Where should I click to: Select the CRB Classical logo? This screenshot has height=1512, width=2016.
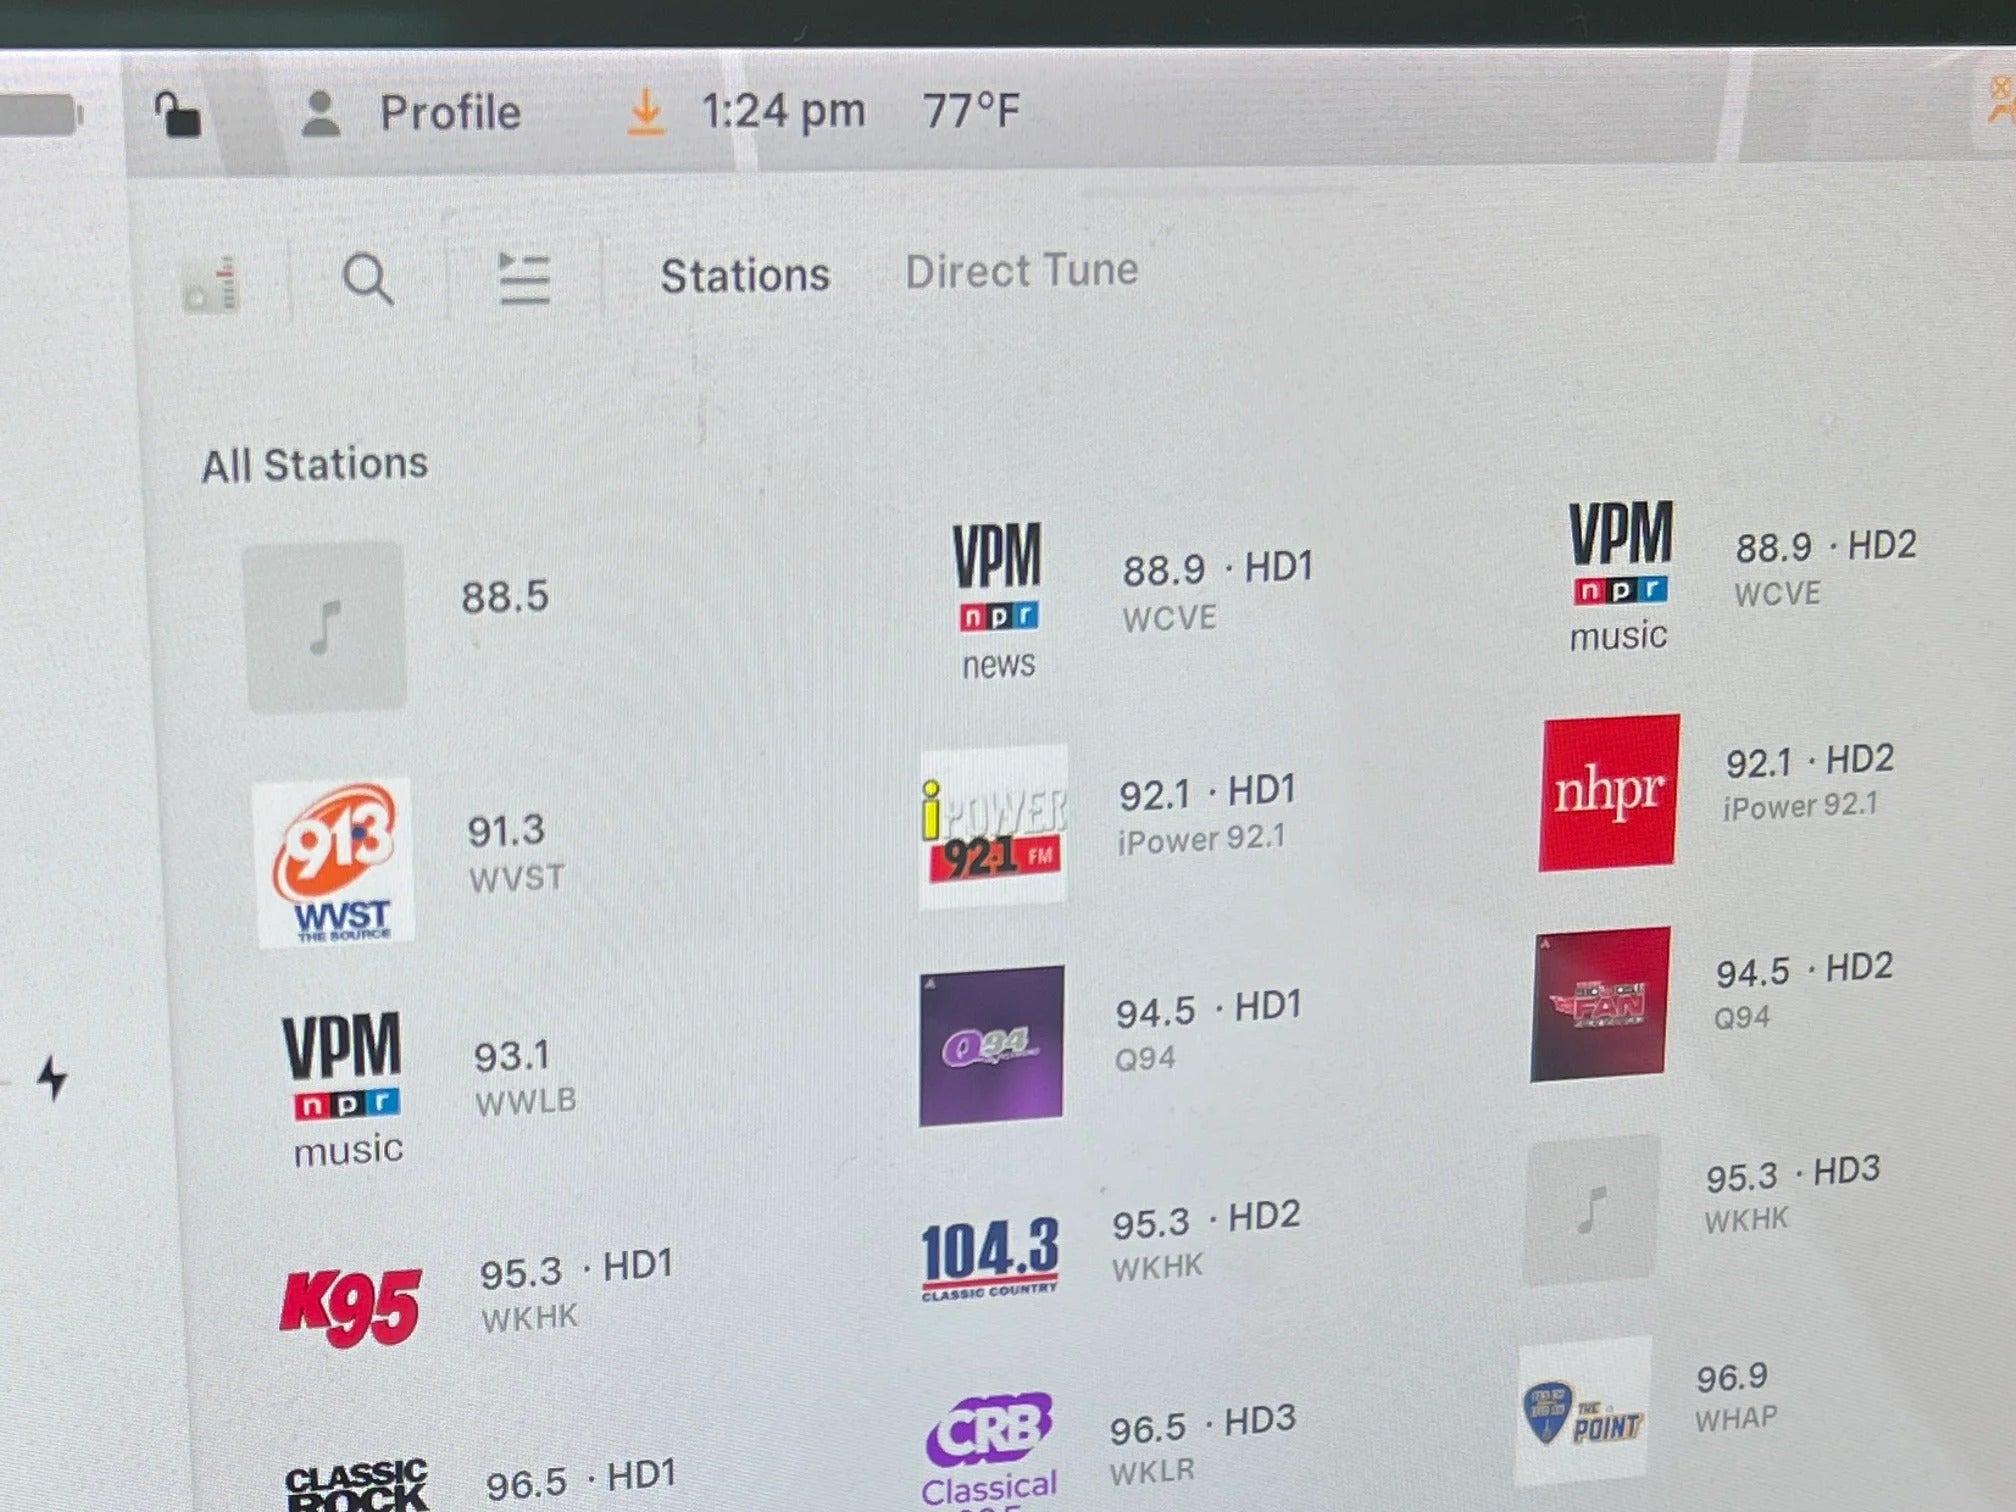[988, 1451]
